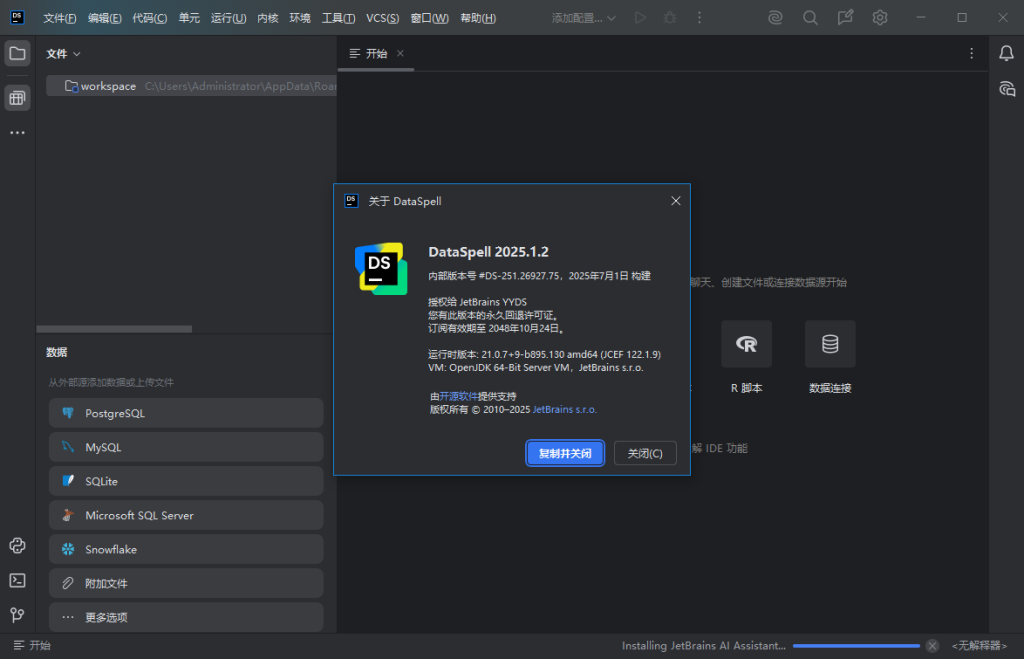Image resolution: width=1024 pixels, height=659 pixels.
Task: Add a PostgreSQL data source
Action: coord(186,413)
